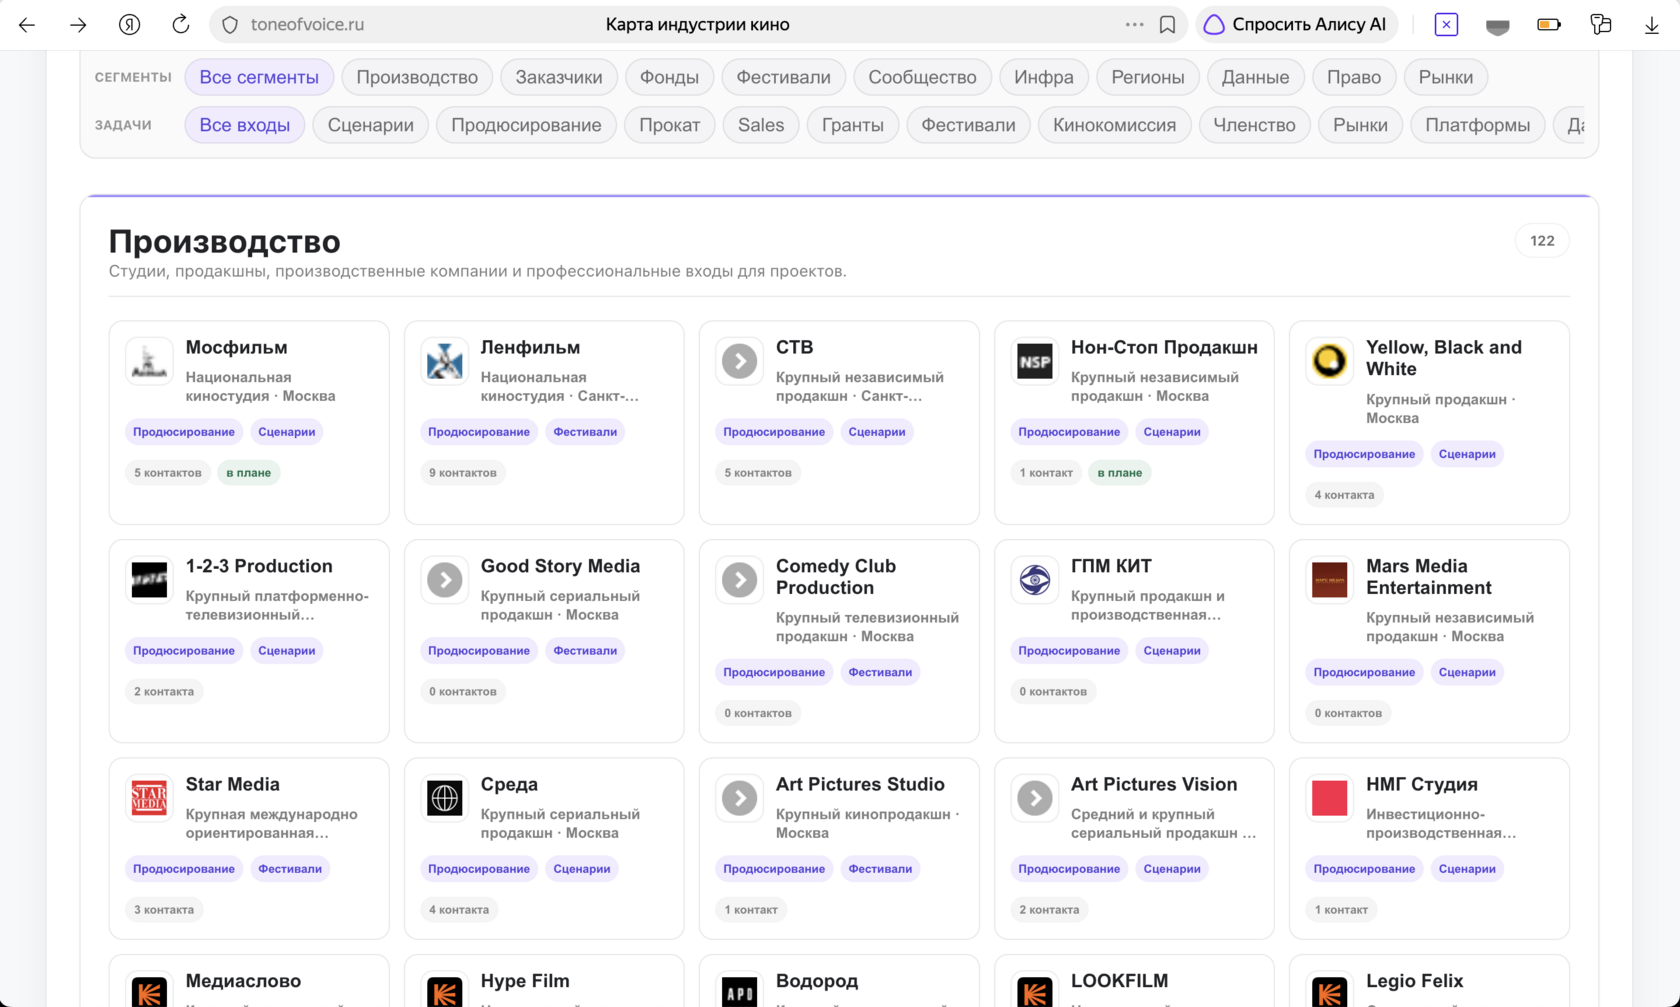This screenshot has height=1007, width=1680.
Task: Open the LOOKFILM card title
Action: 1119,981
